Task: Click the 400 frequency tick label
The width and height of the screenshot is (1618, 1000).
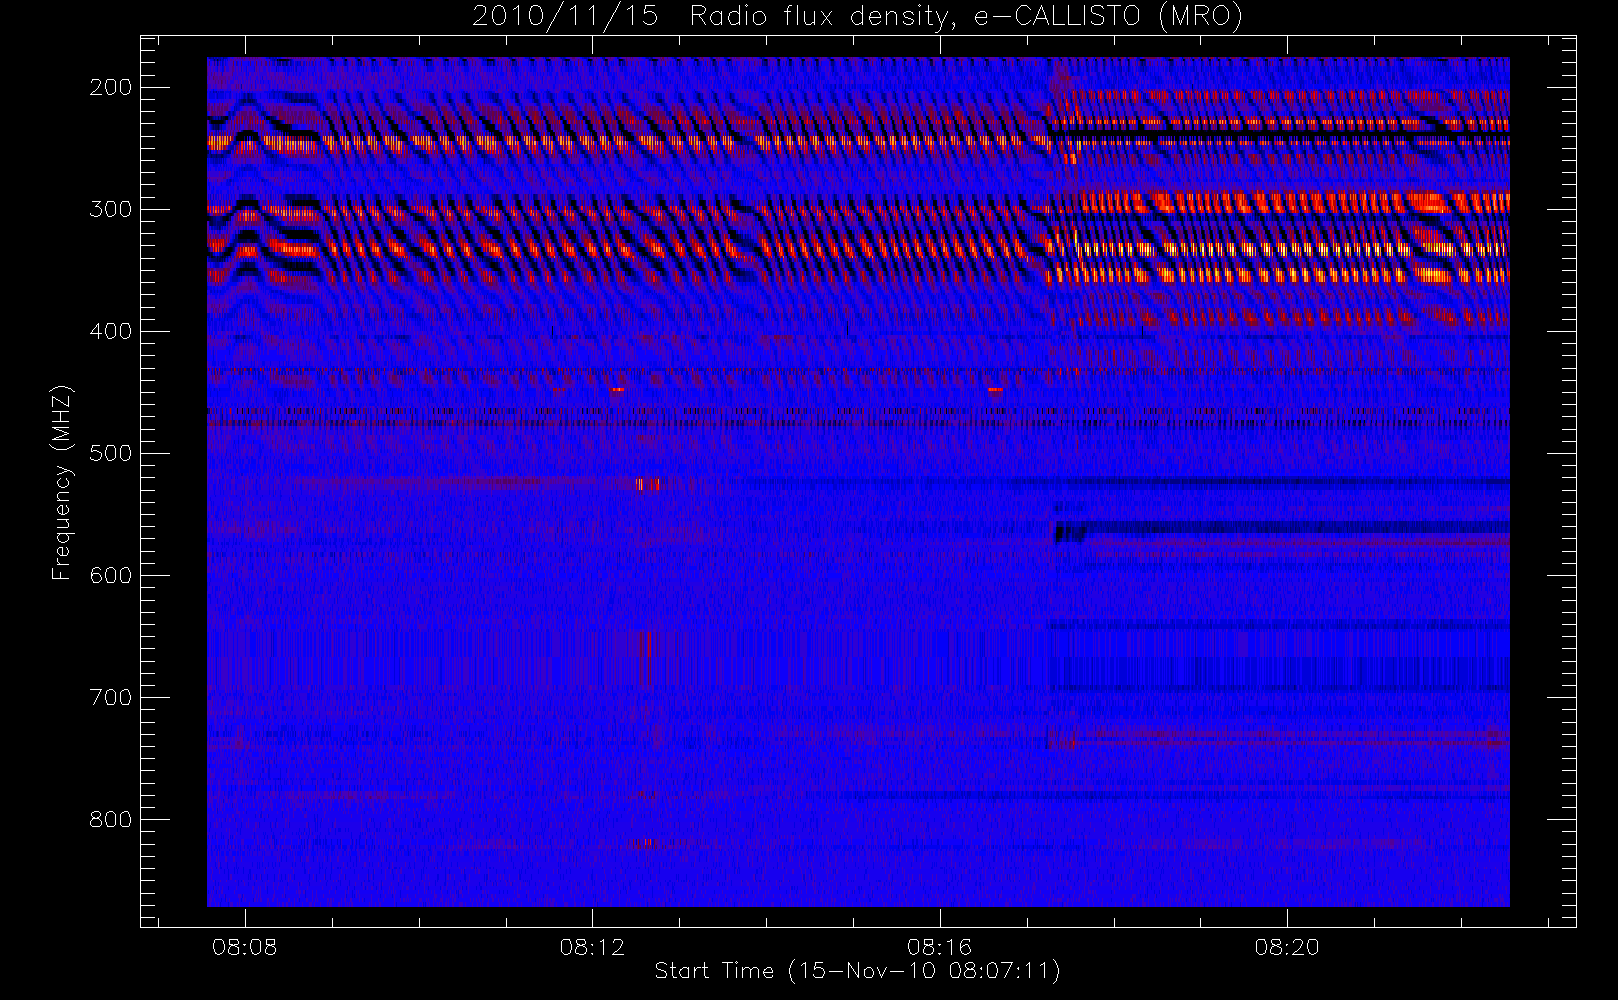Action: point(111,331)
